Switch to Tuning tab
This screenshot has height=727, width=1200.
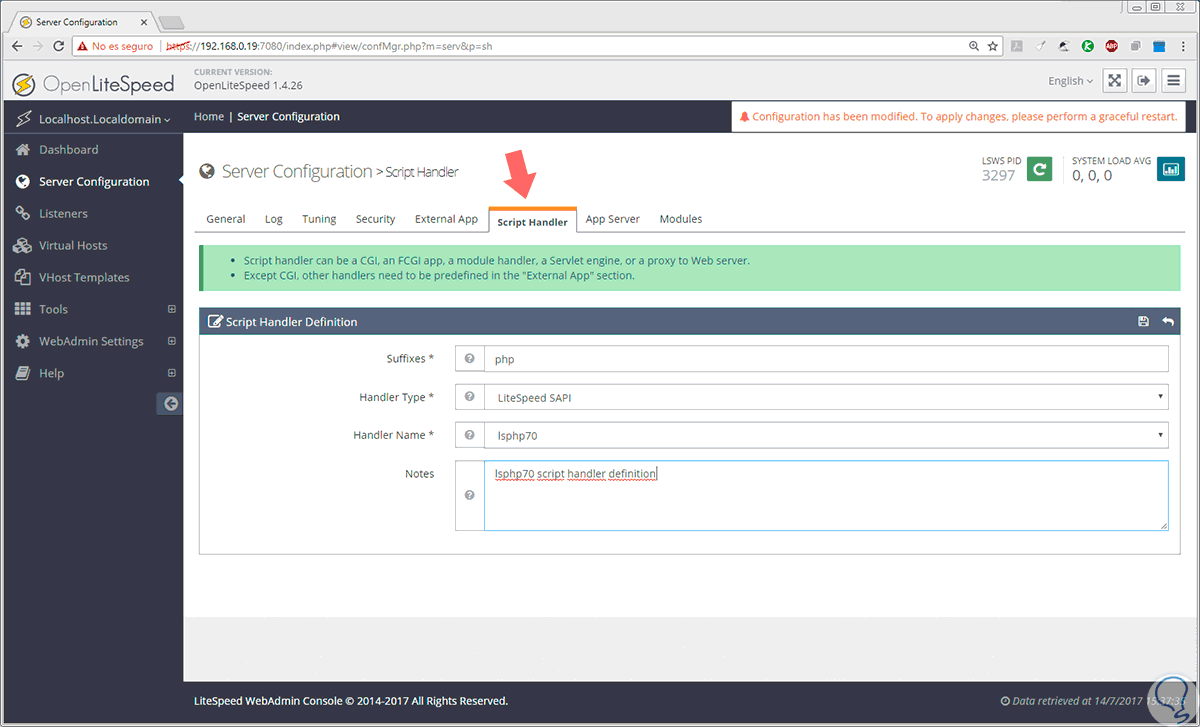319,219
